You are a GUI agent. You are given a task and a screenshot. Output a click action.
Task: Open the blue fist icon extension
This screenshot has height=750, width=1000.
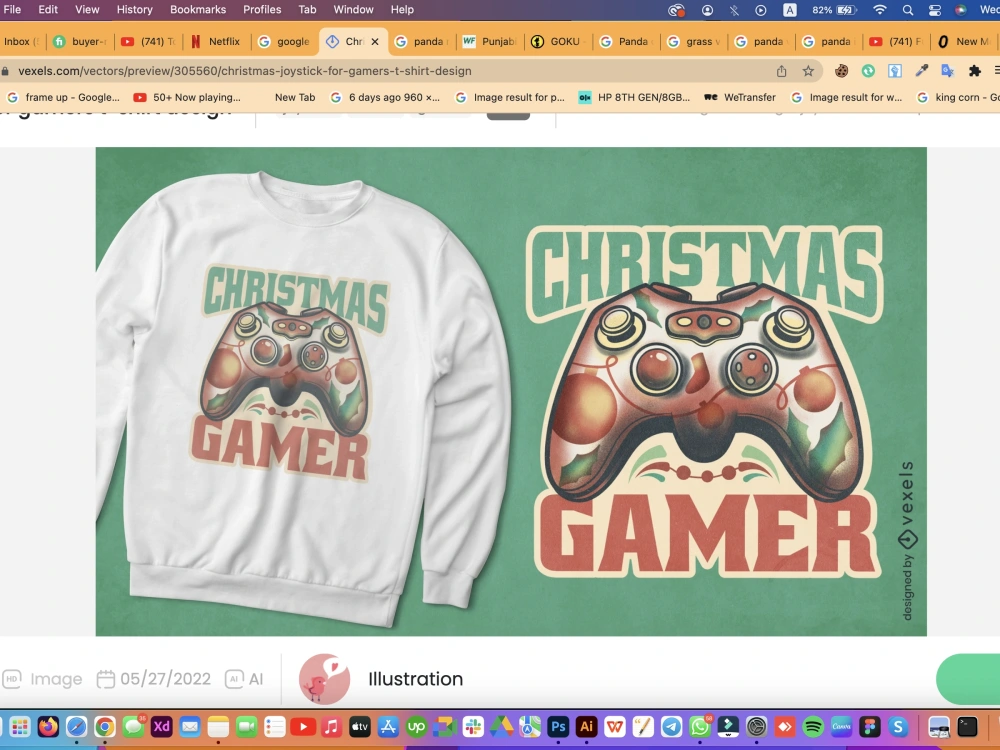(895, 71)
